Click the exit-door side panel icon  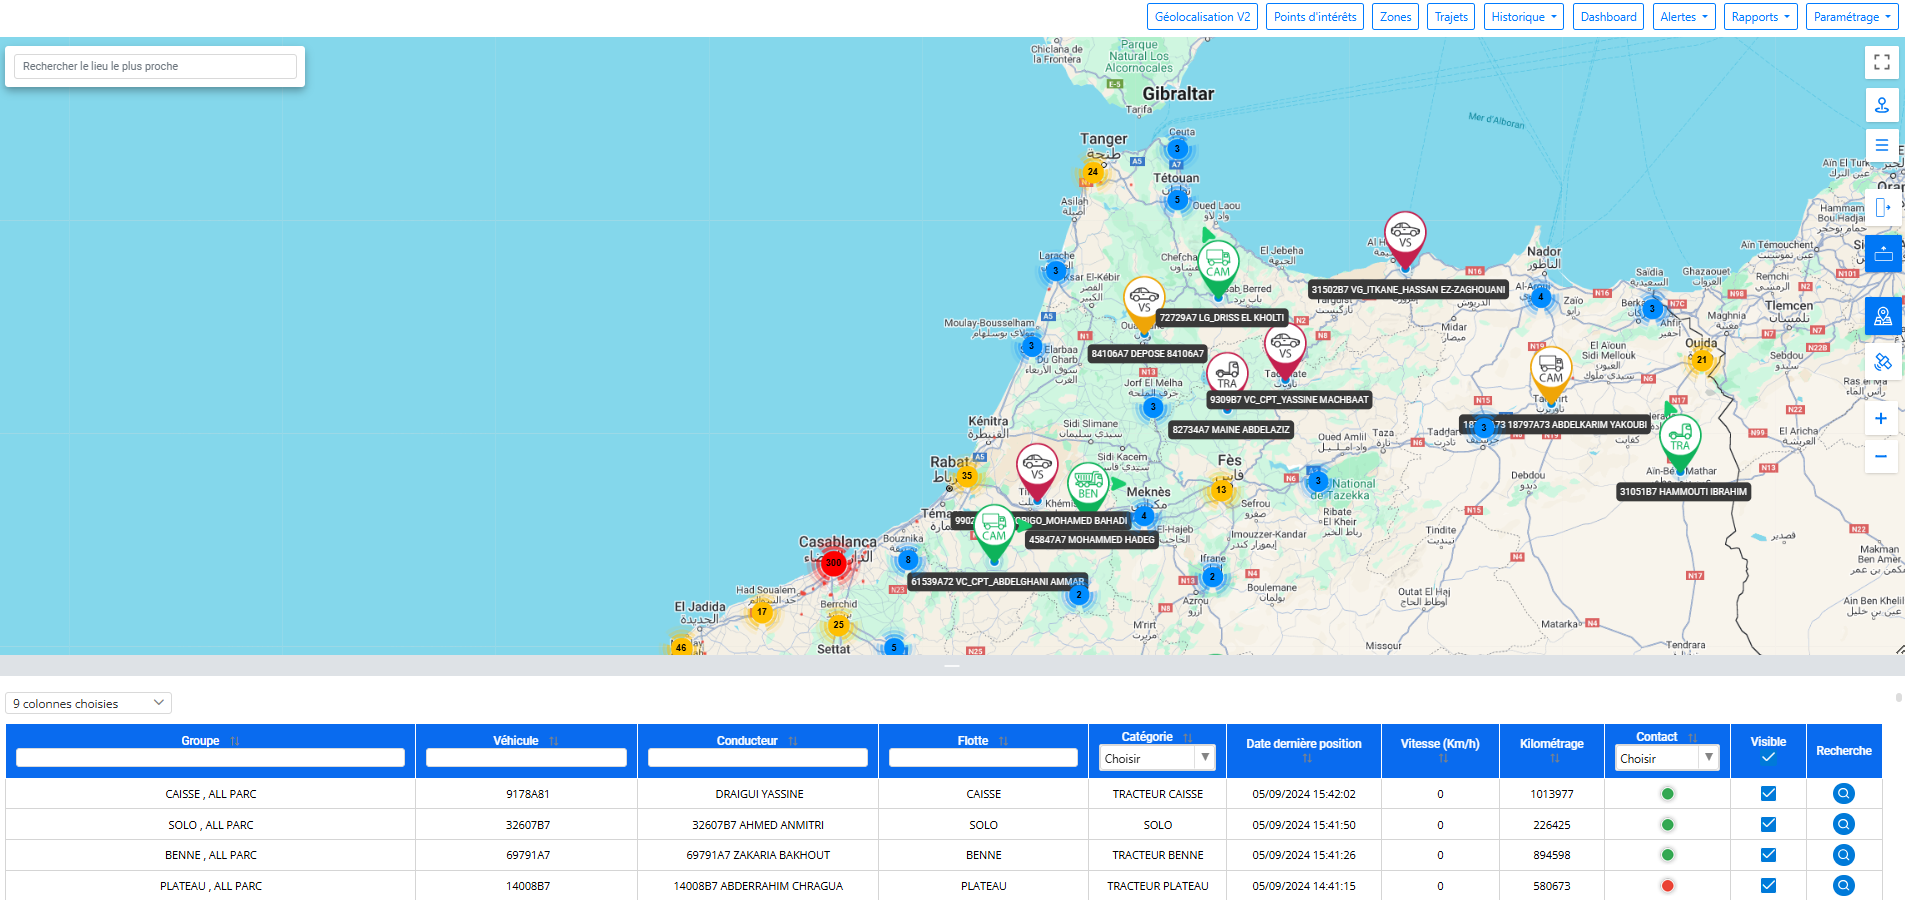1881,207
